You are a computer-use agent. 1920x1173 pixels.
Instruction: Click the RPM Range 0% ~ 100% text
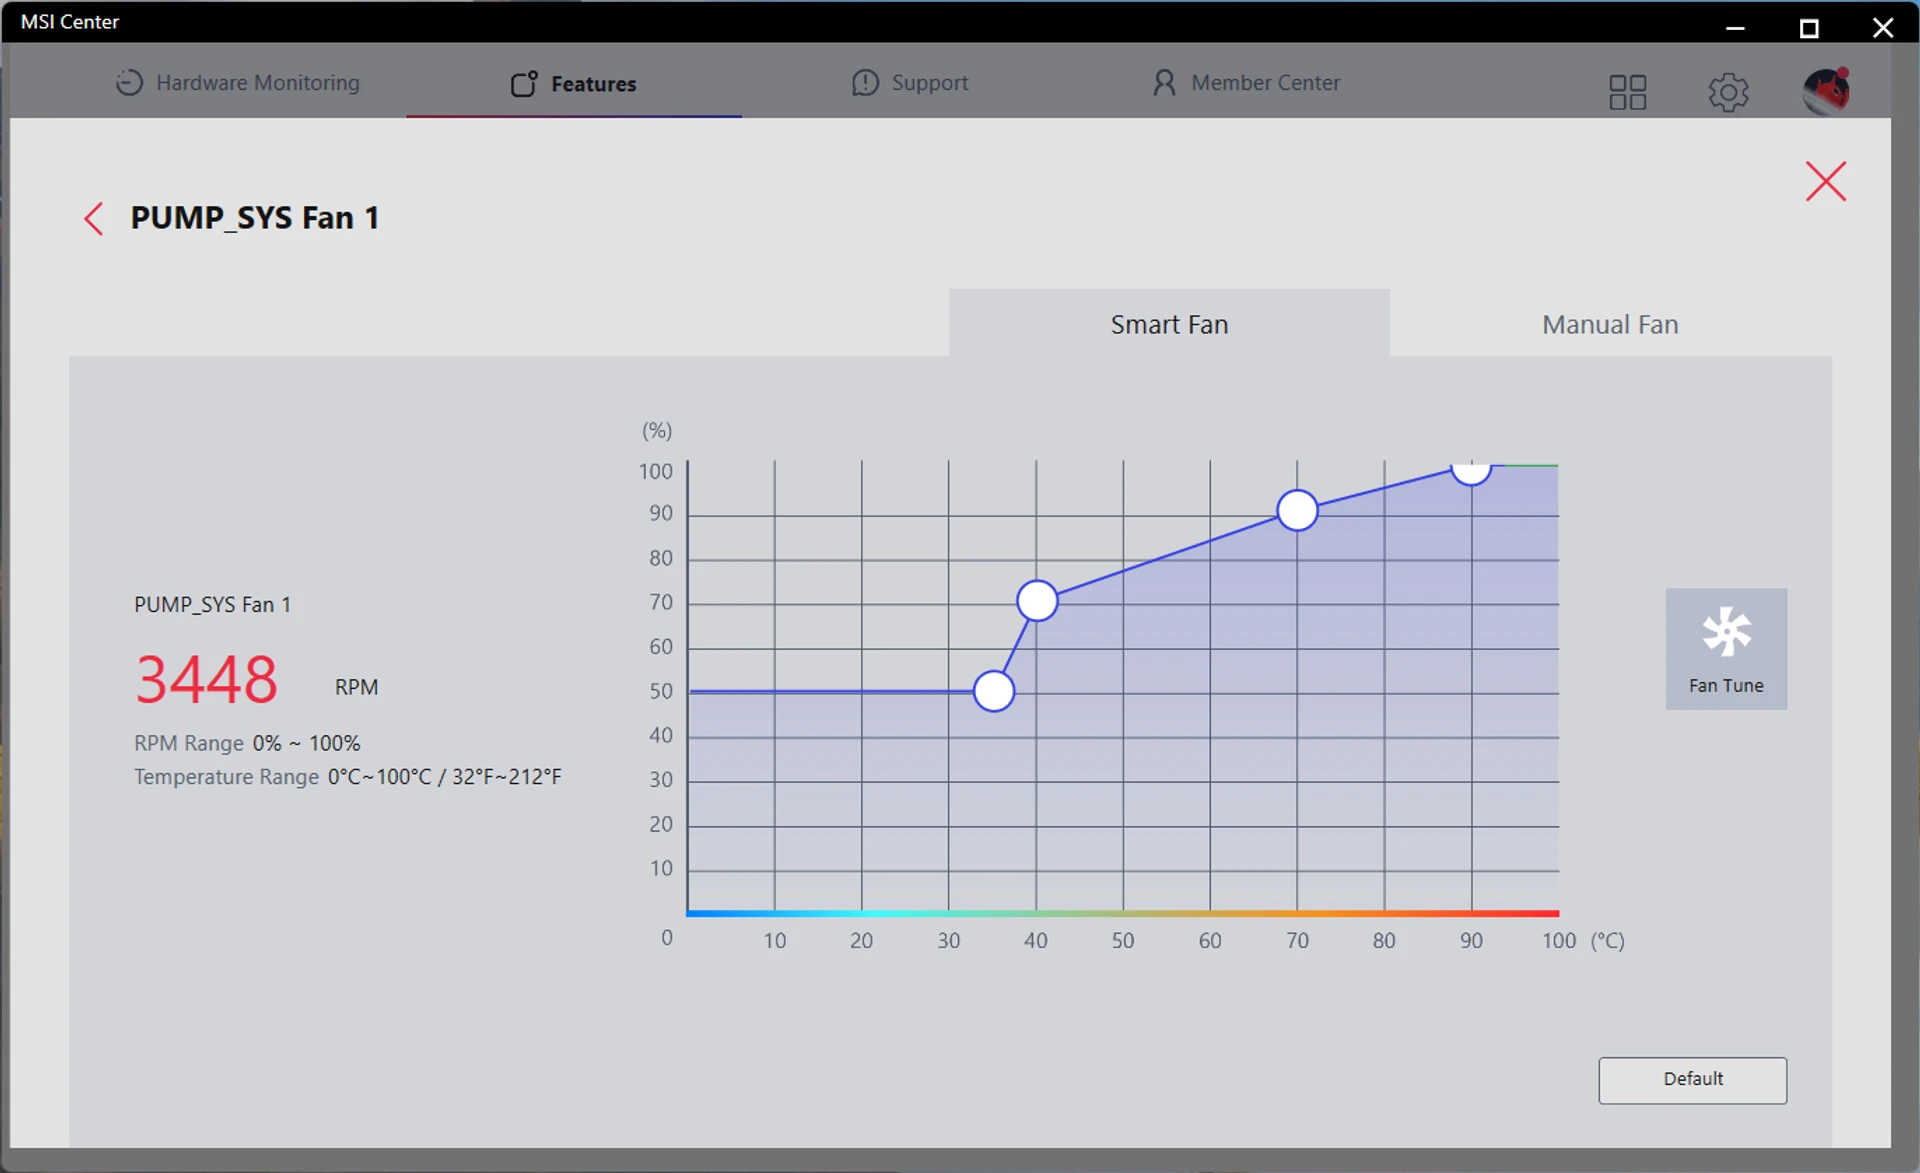[x=247, y=743]
